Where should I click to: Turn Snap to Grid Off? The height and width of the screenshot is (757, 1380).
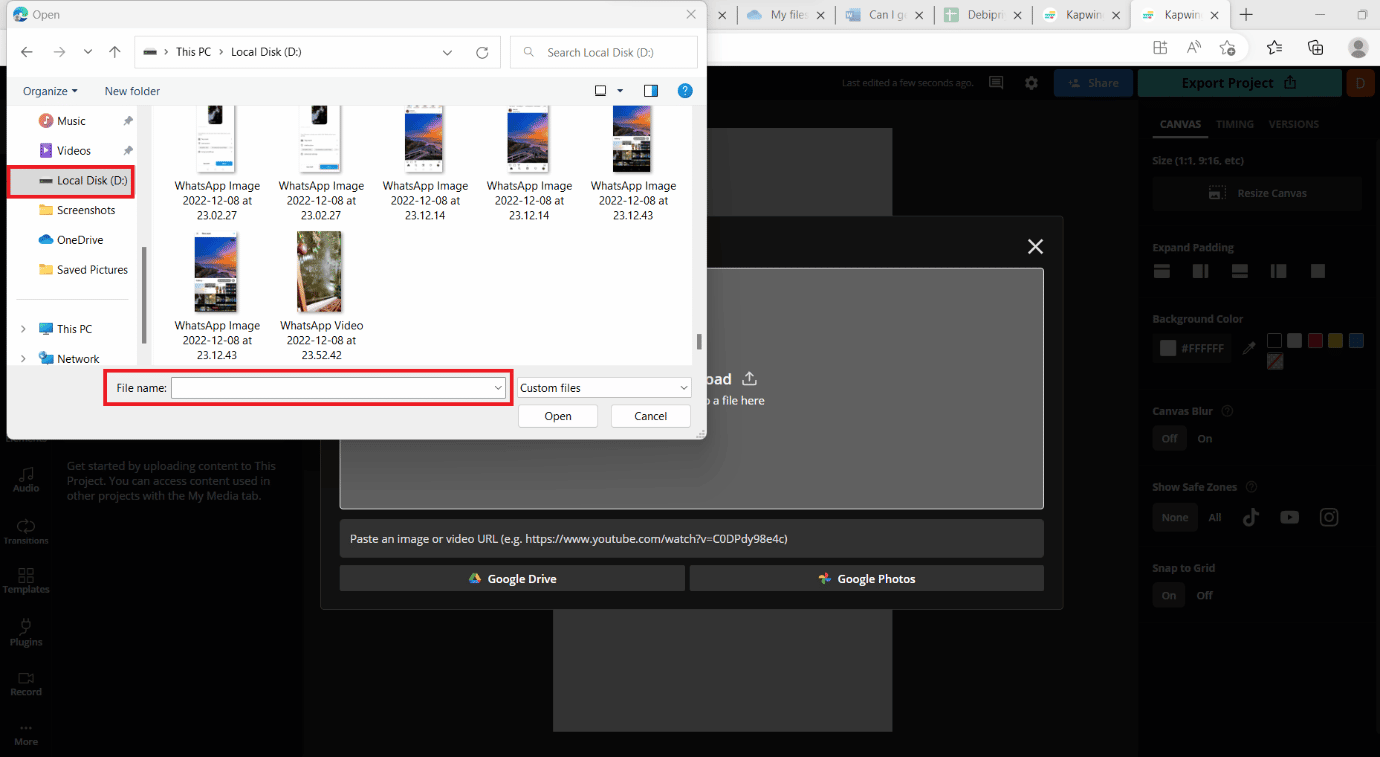1205,595
